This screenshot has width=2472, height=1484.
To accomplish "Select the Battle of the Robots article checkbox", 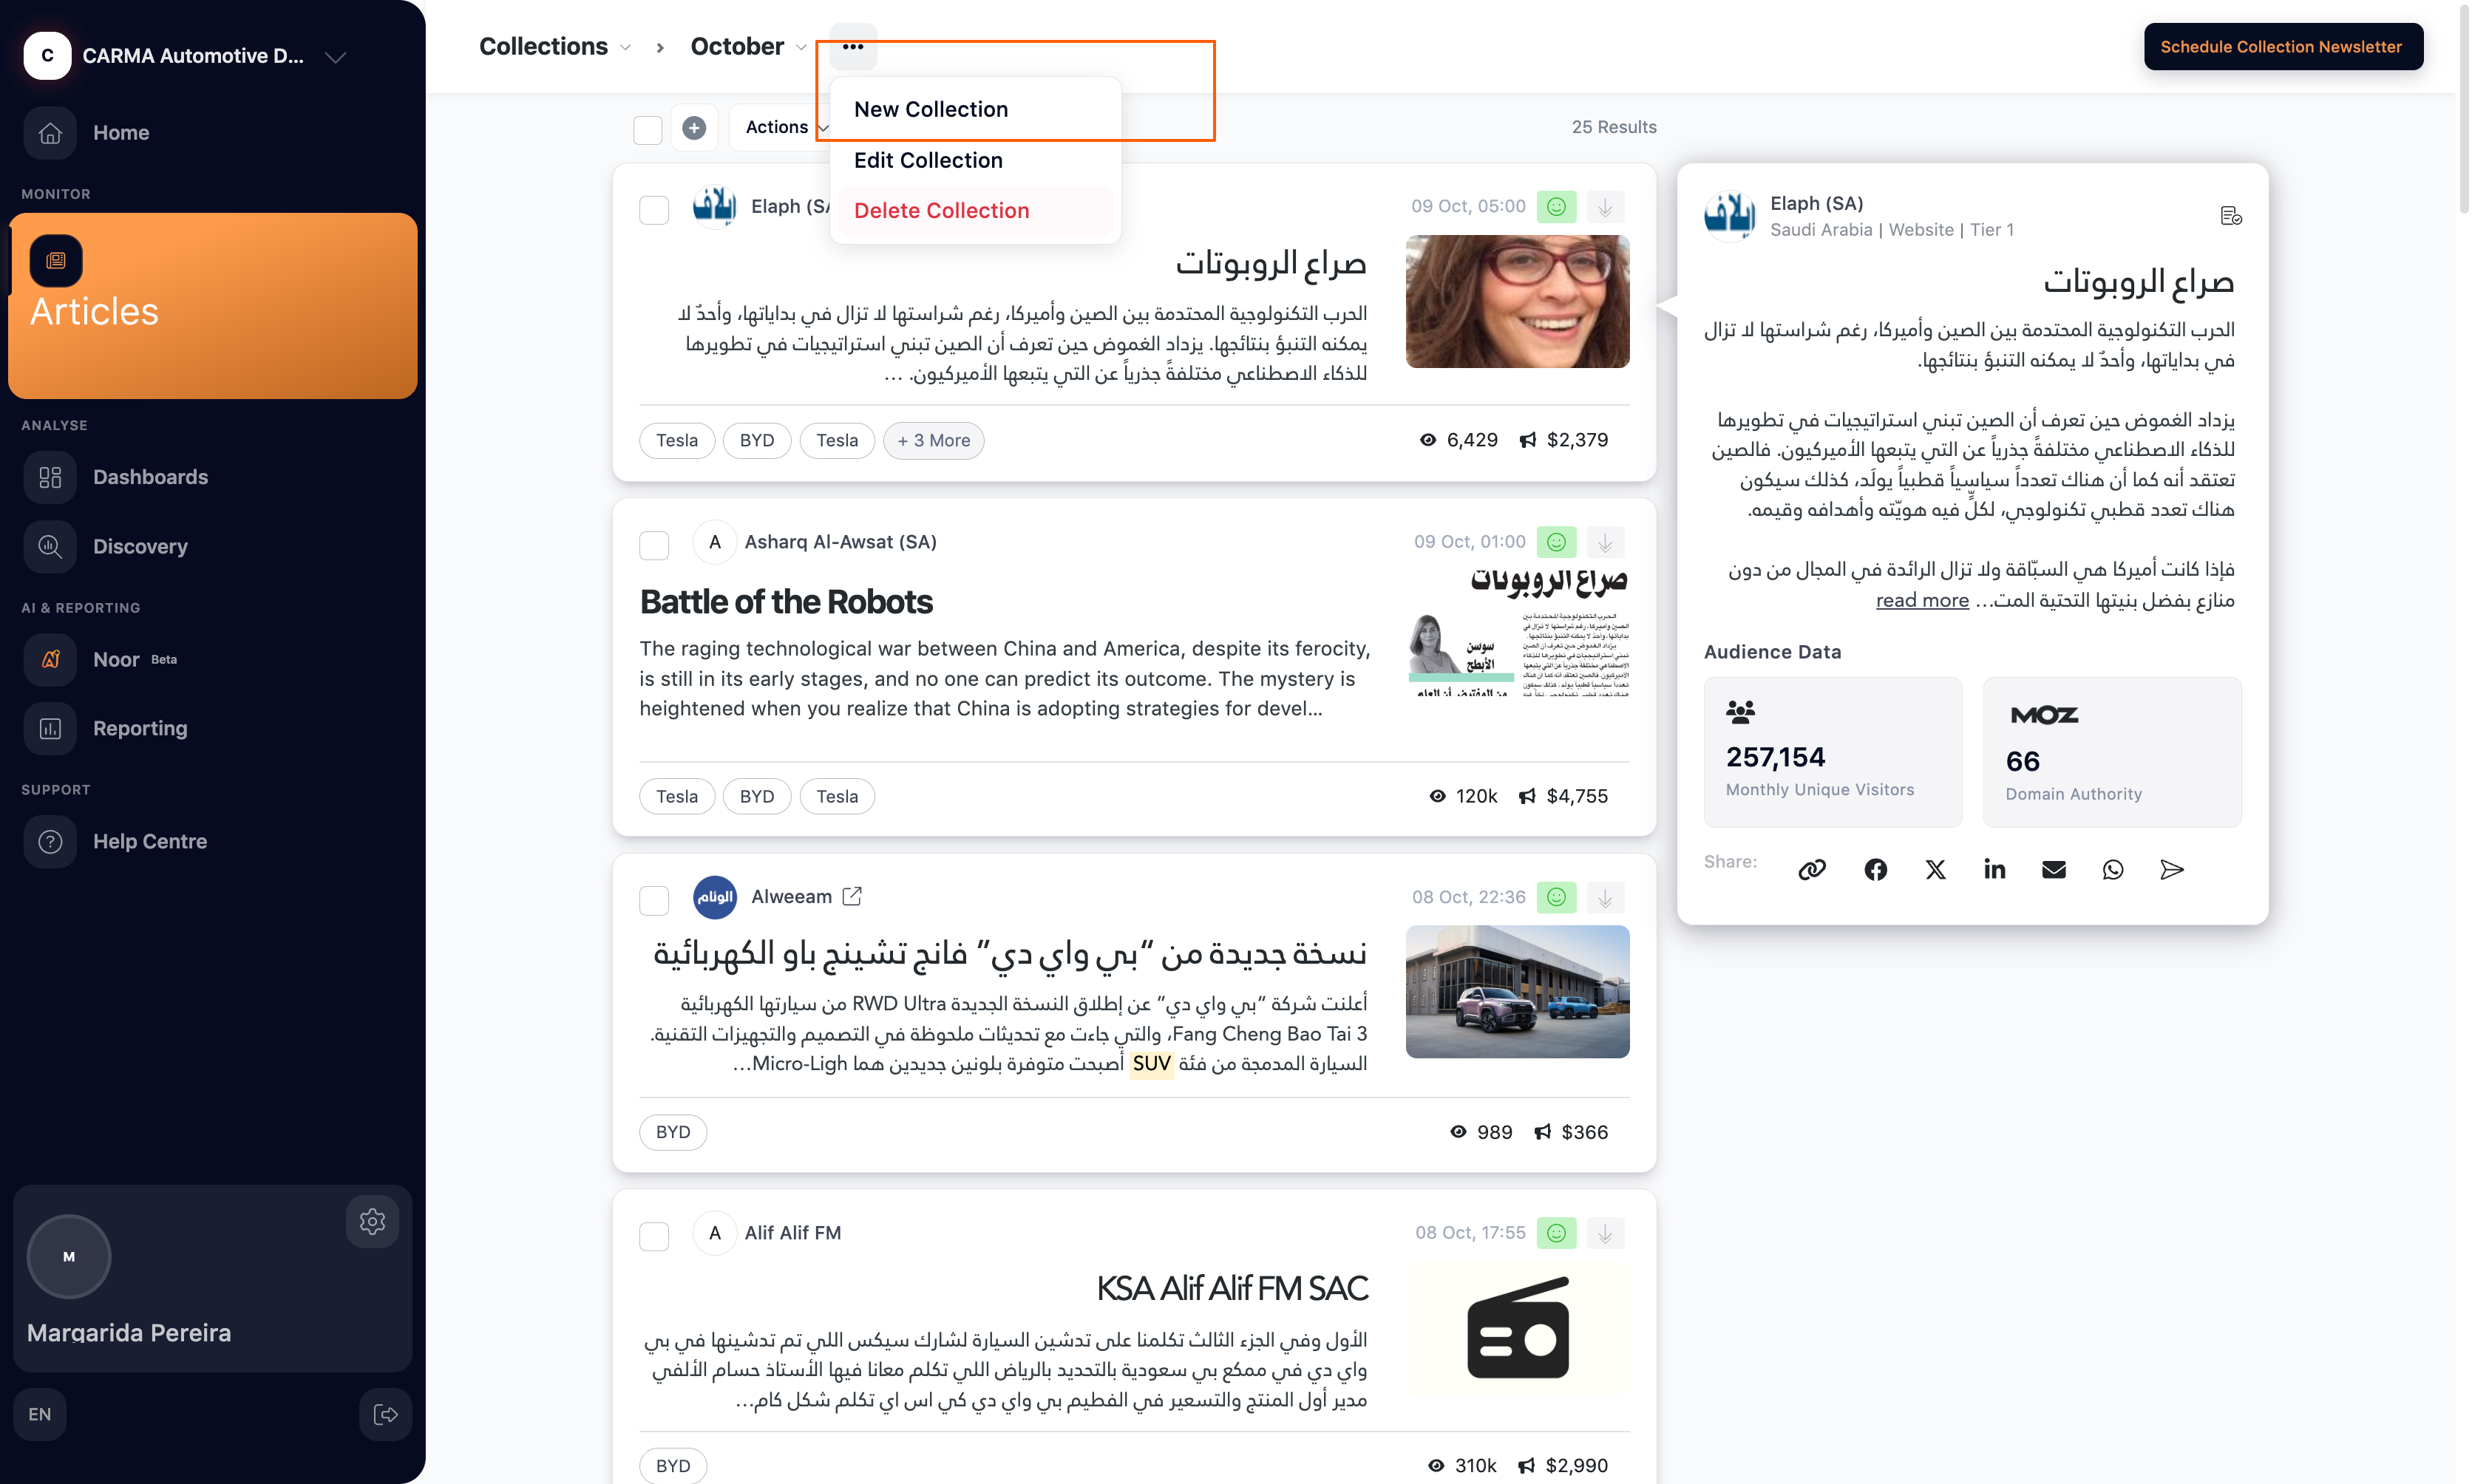I will 654,545.
